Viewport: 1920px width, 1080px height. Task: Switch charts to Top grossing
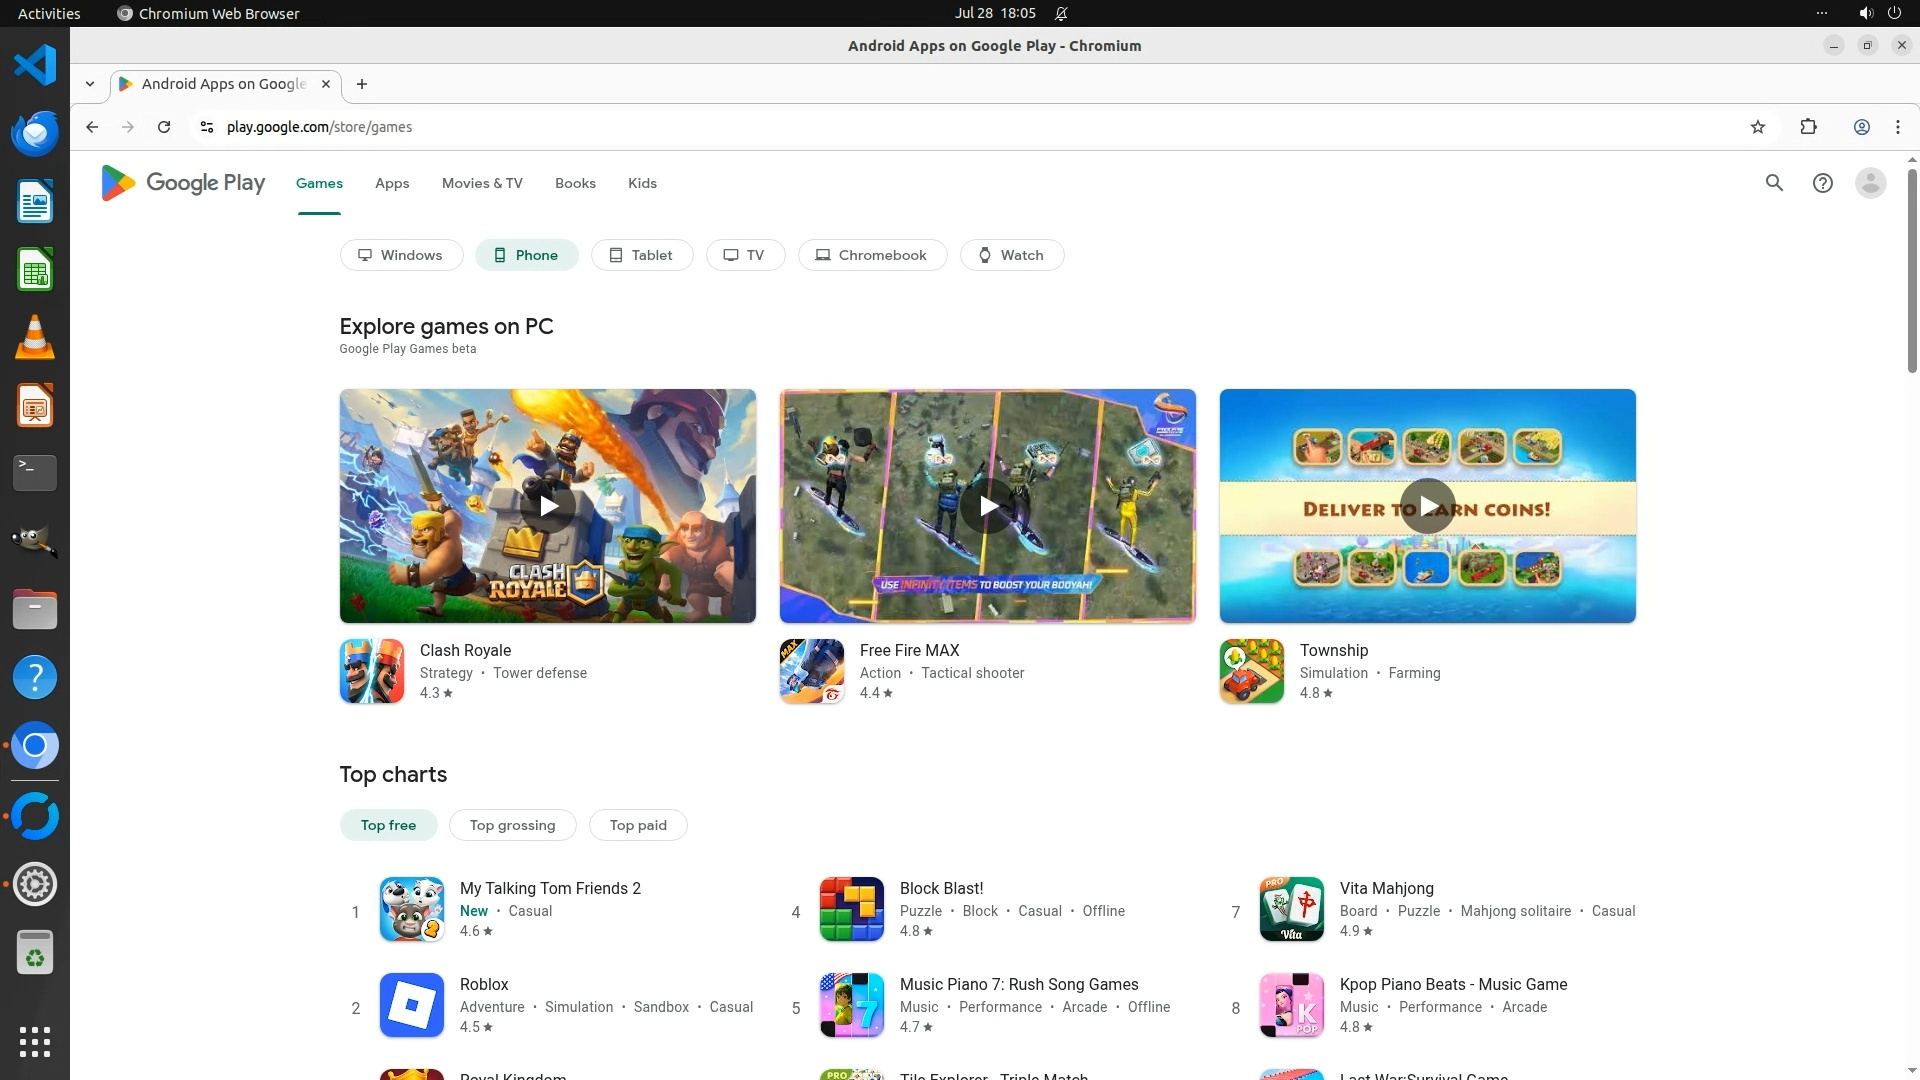click(x=512, y=825)
